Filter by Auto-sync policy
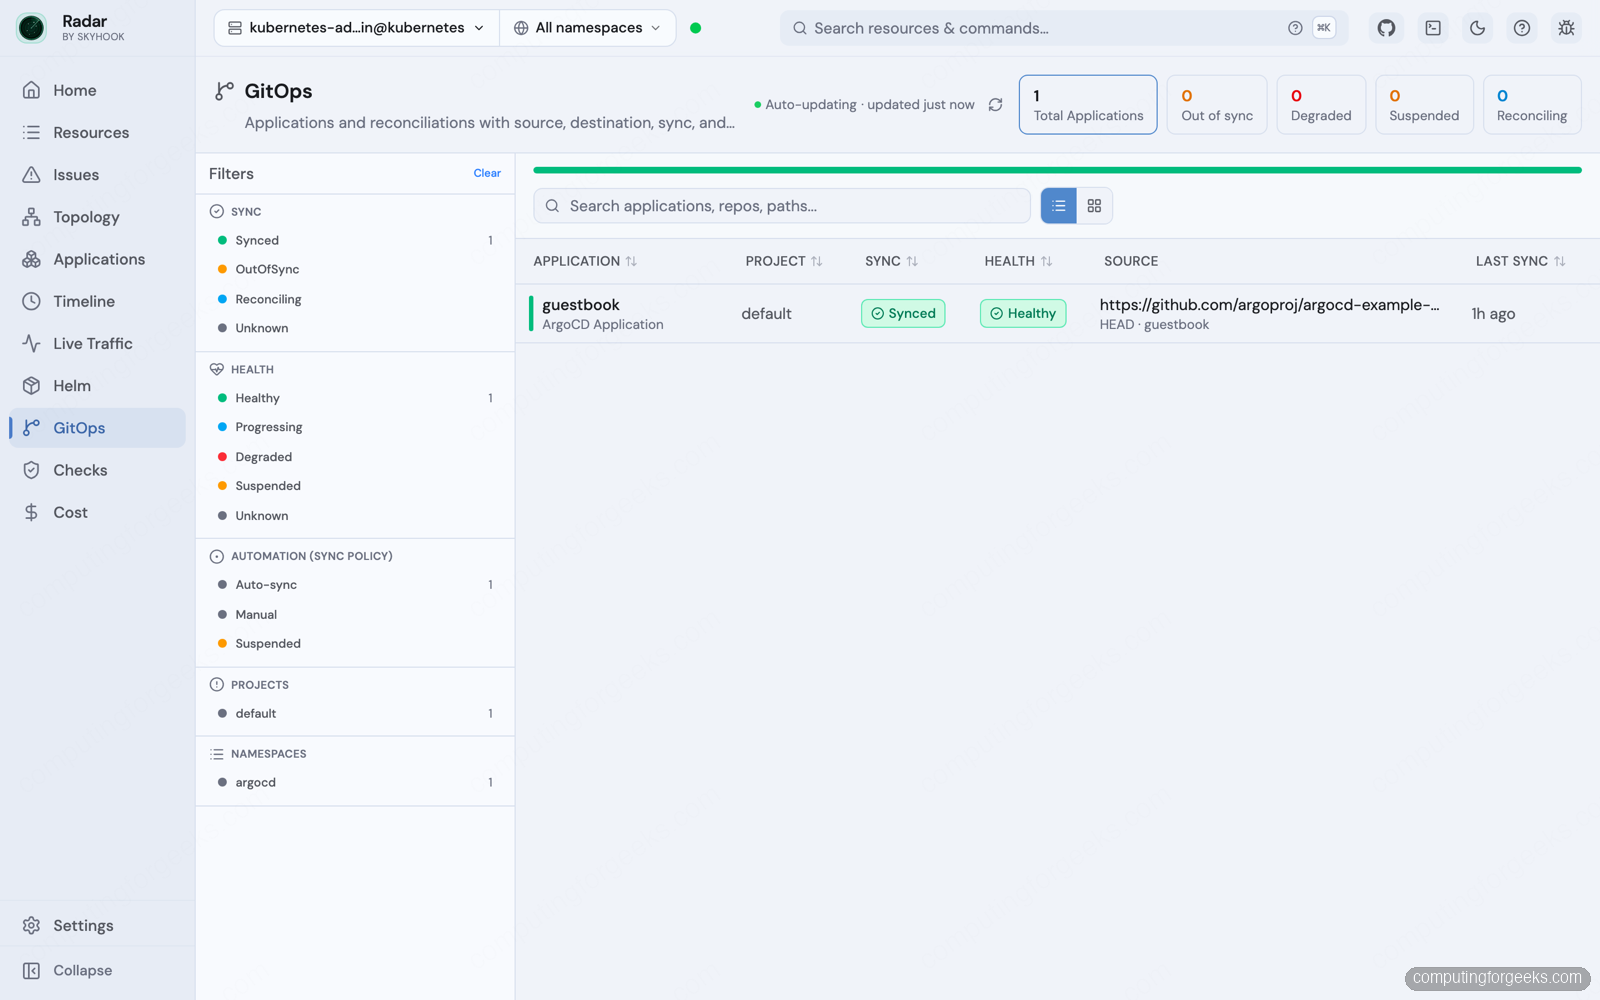Image resolution: width=1600 pixels, height=1000 pixels. (355, 585)
